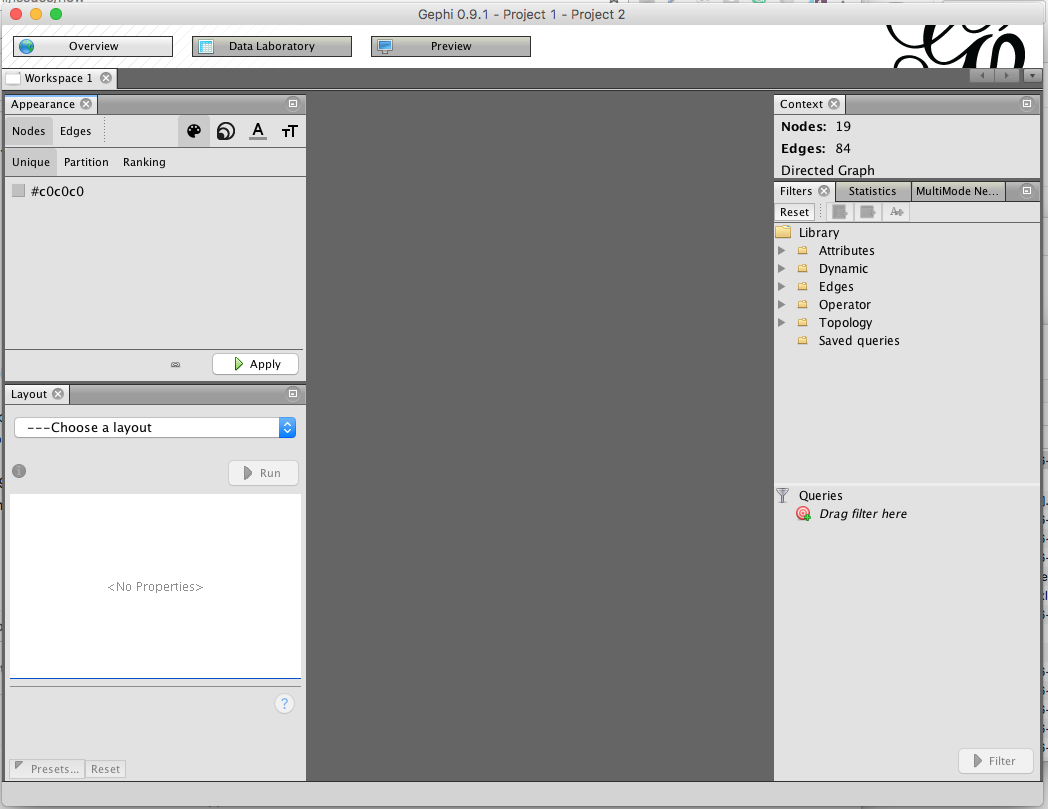Click the Apply button in Appearance
The image size is (1048, 809).
255,363
